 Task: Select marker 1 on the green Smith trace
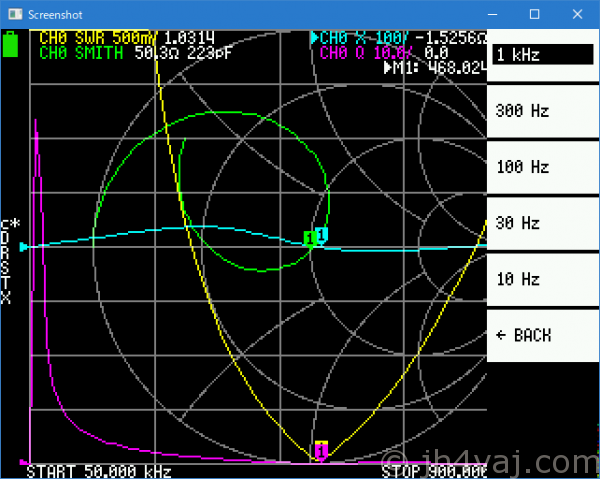tap(310, 239)
